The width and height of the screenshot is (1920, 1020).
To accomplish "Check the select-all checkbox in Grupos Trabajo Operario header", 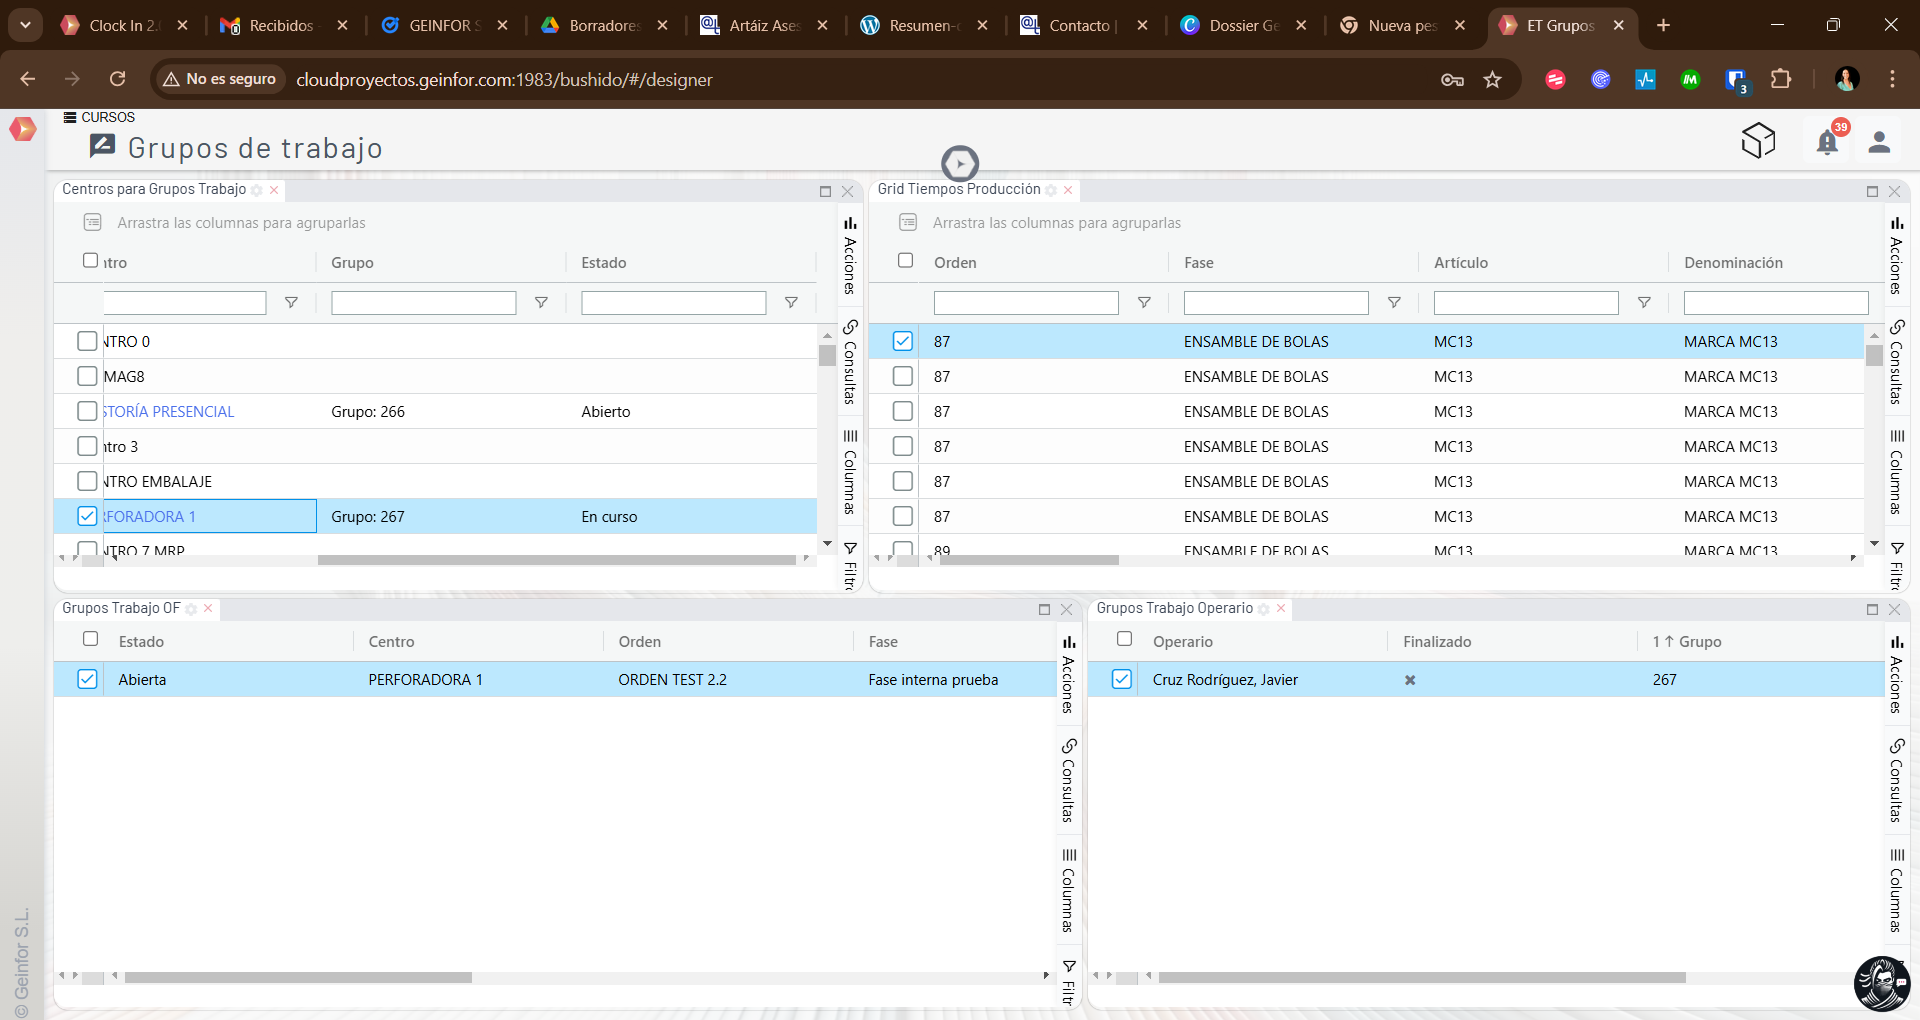I will tap(1124, 639).
